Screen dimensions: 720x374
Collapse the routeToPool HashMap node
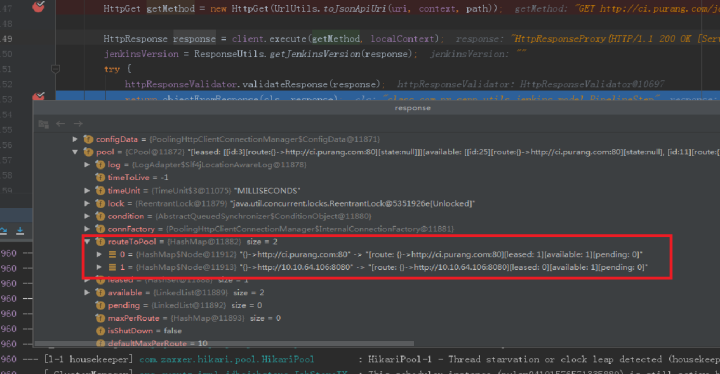click(87, 242)
